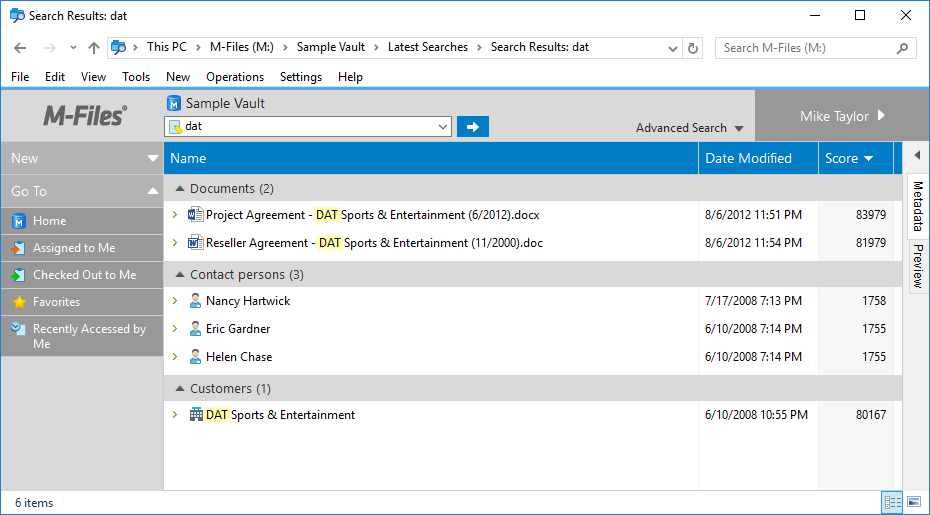The image size is (930, 515).
Task: Open the Edit menu
Action: pyautogui.click(x=55, y=77)
